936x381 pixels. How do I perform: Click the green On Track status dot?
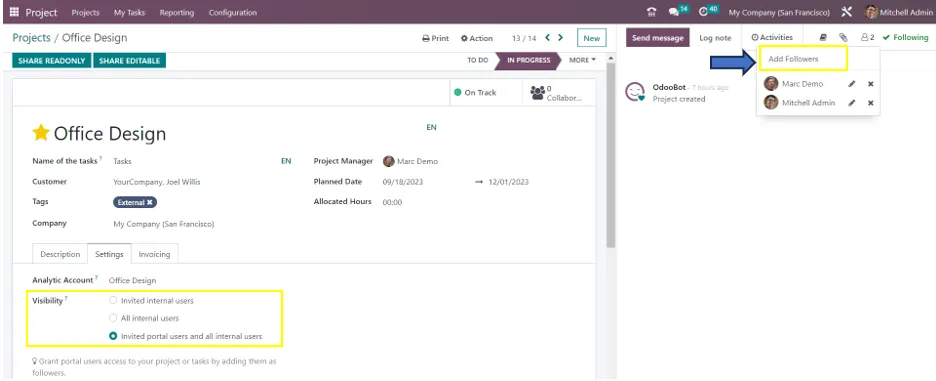click(458, 93)
